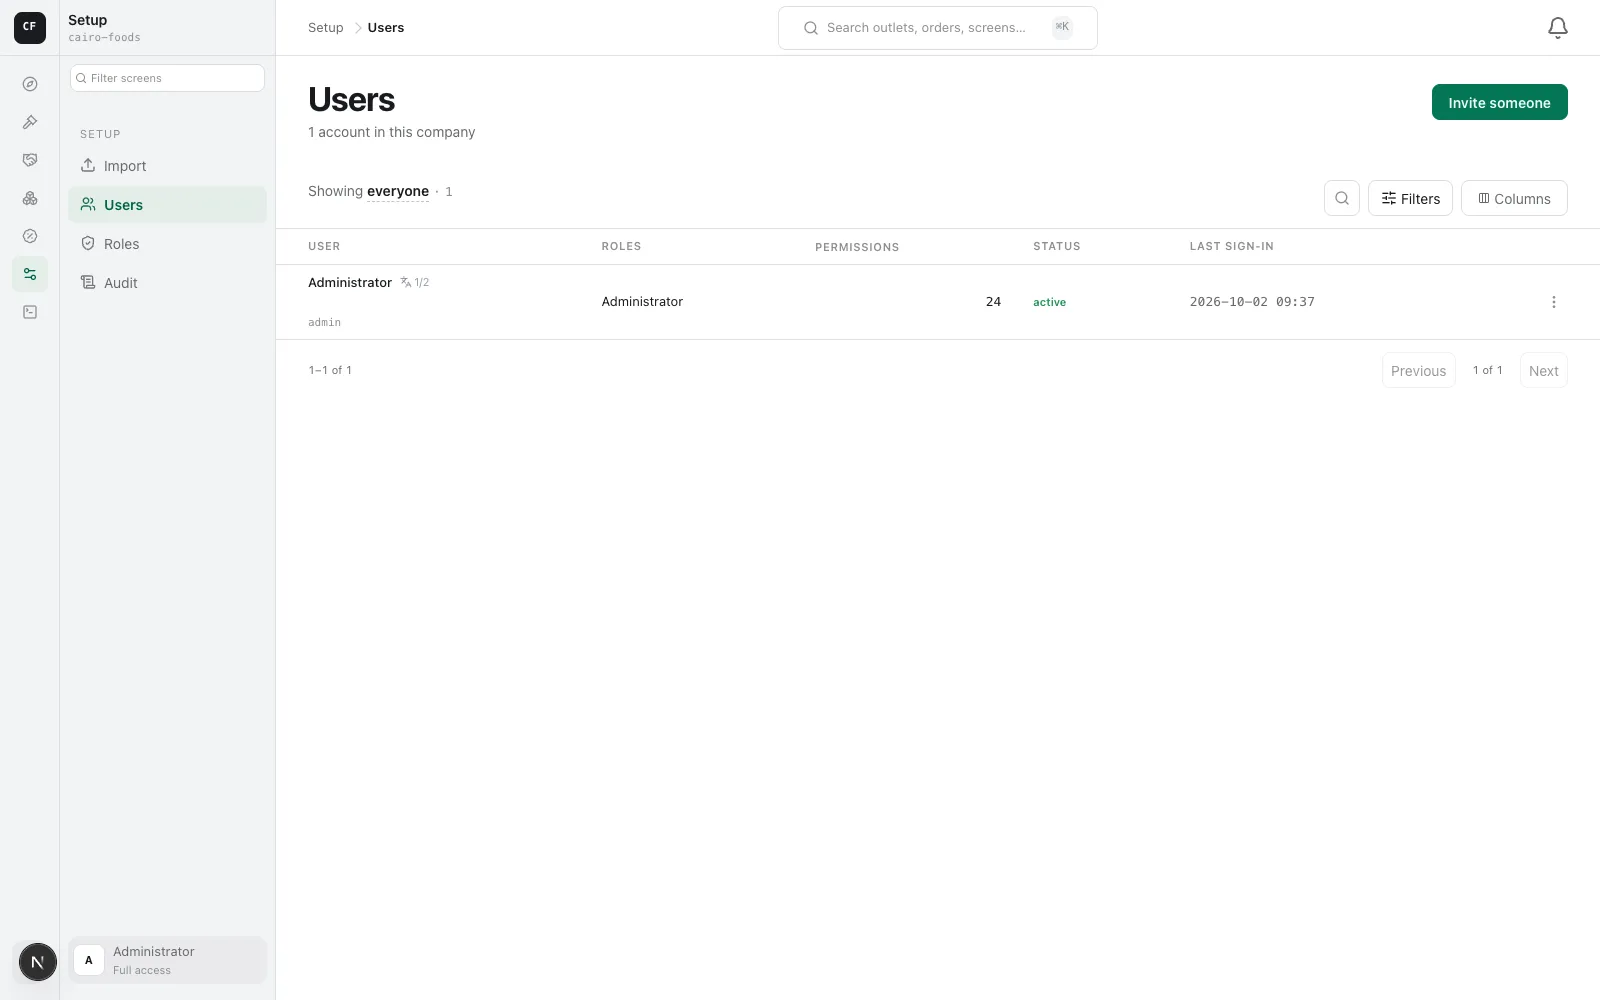Open the compass icon in the rail
Viewport: 1600px width, 1000px height.
click(30, 84)
